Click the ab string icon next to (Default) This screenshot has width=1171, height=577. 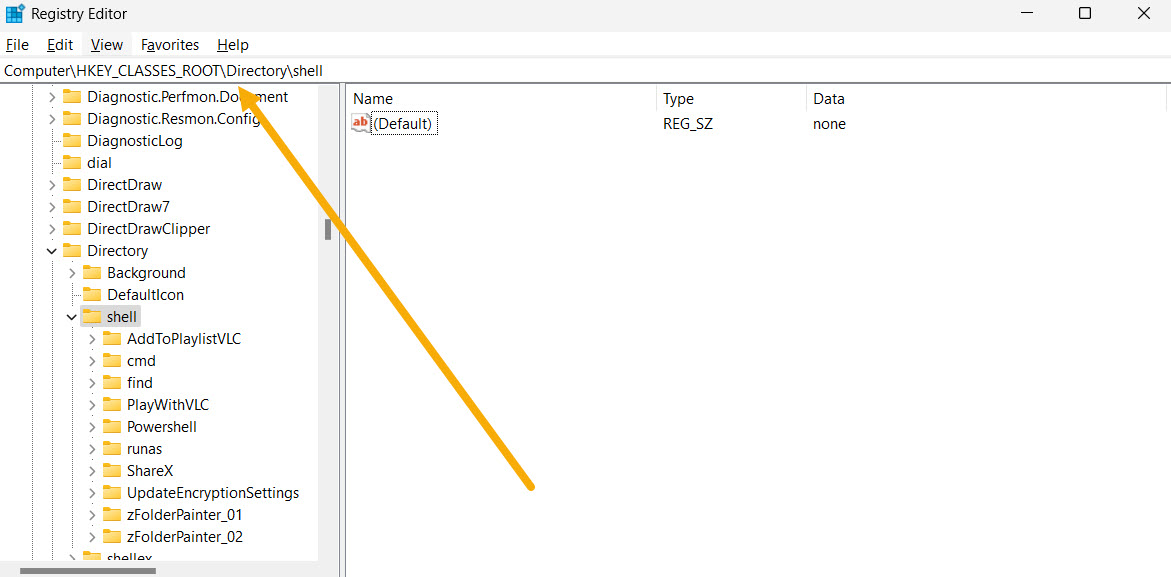pos(360,122)
